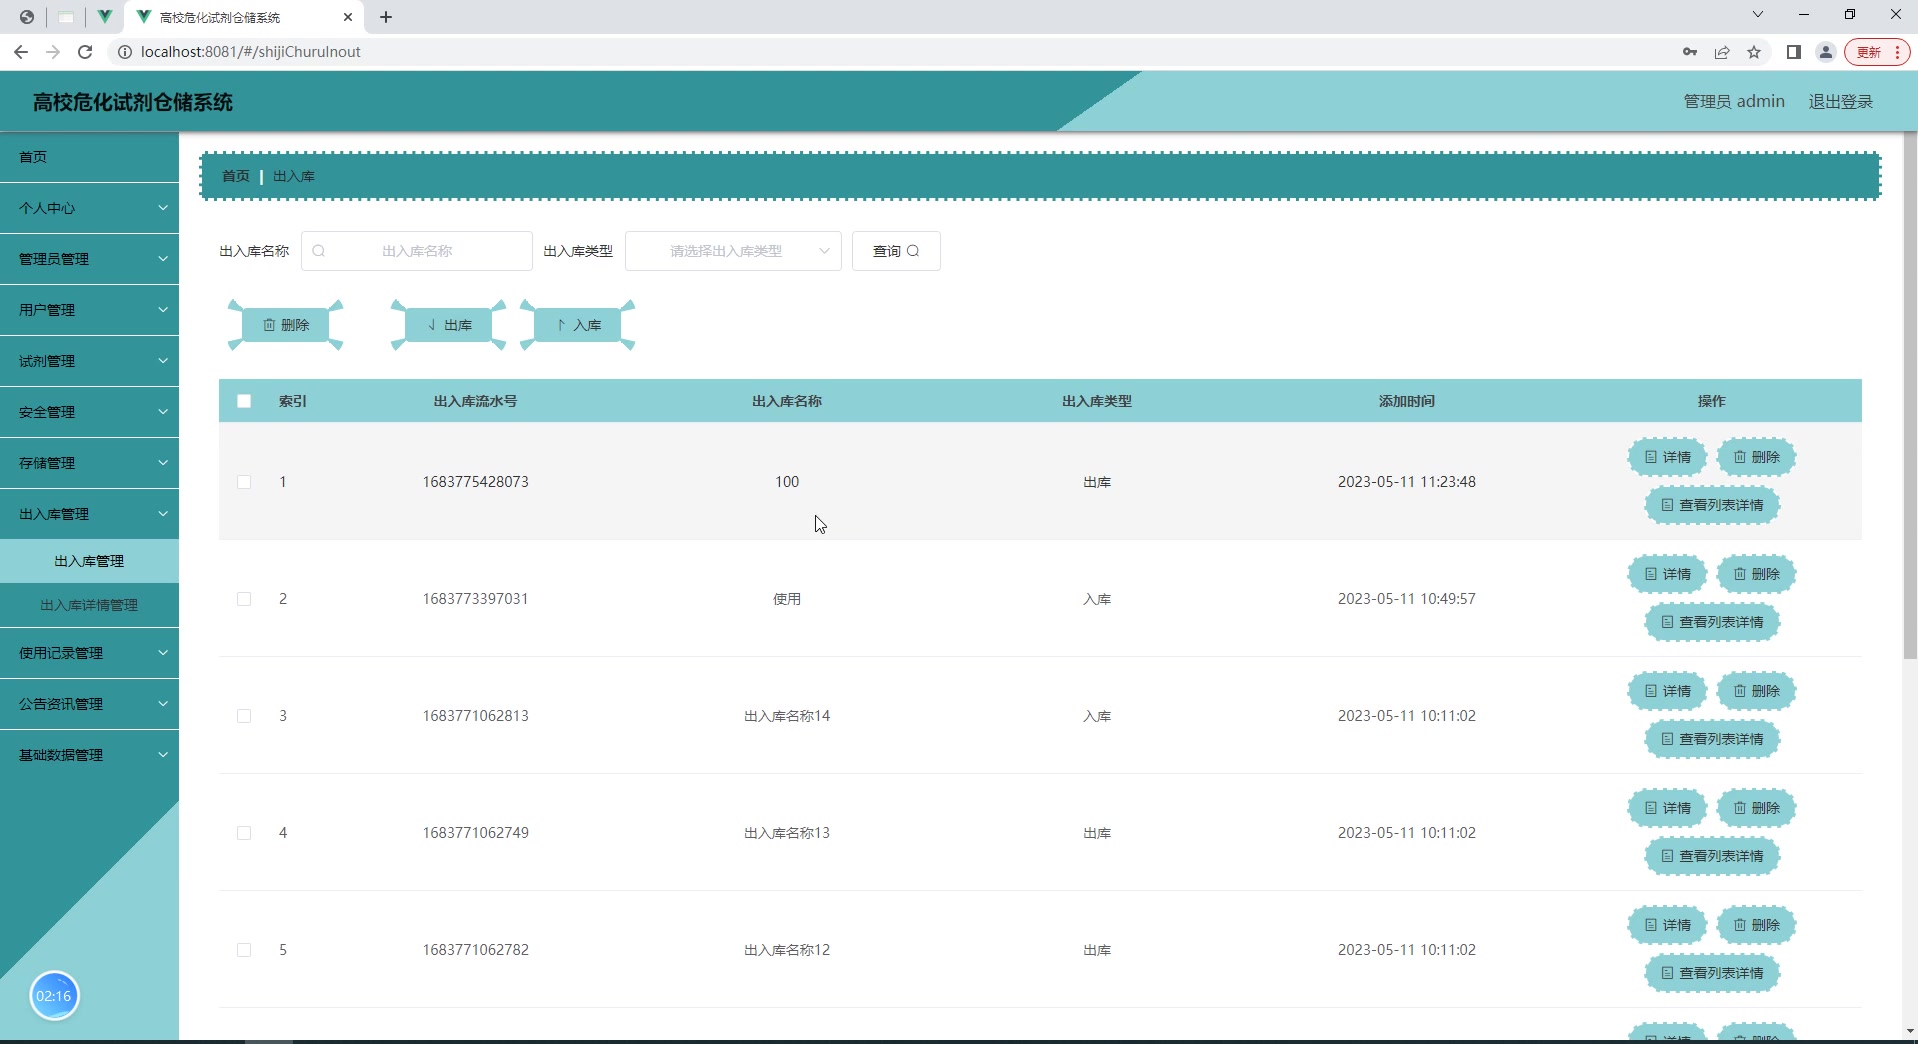Viewport: 1918px width, 1044px height.
Task: Click 详情 for 出入库名称14 row
Action: click(1667, 691)
